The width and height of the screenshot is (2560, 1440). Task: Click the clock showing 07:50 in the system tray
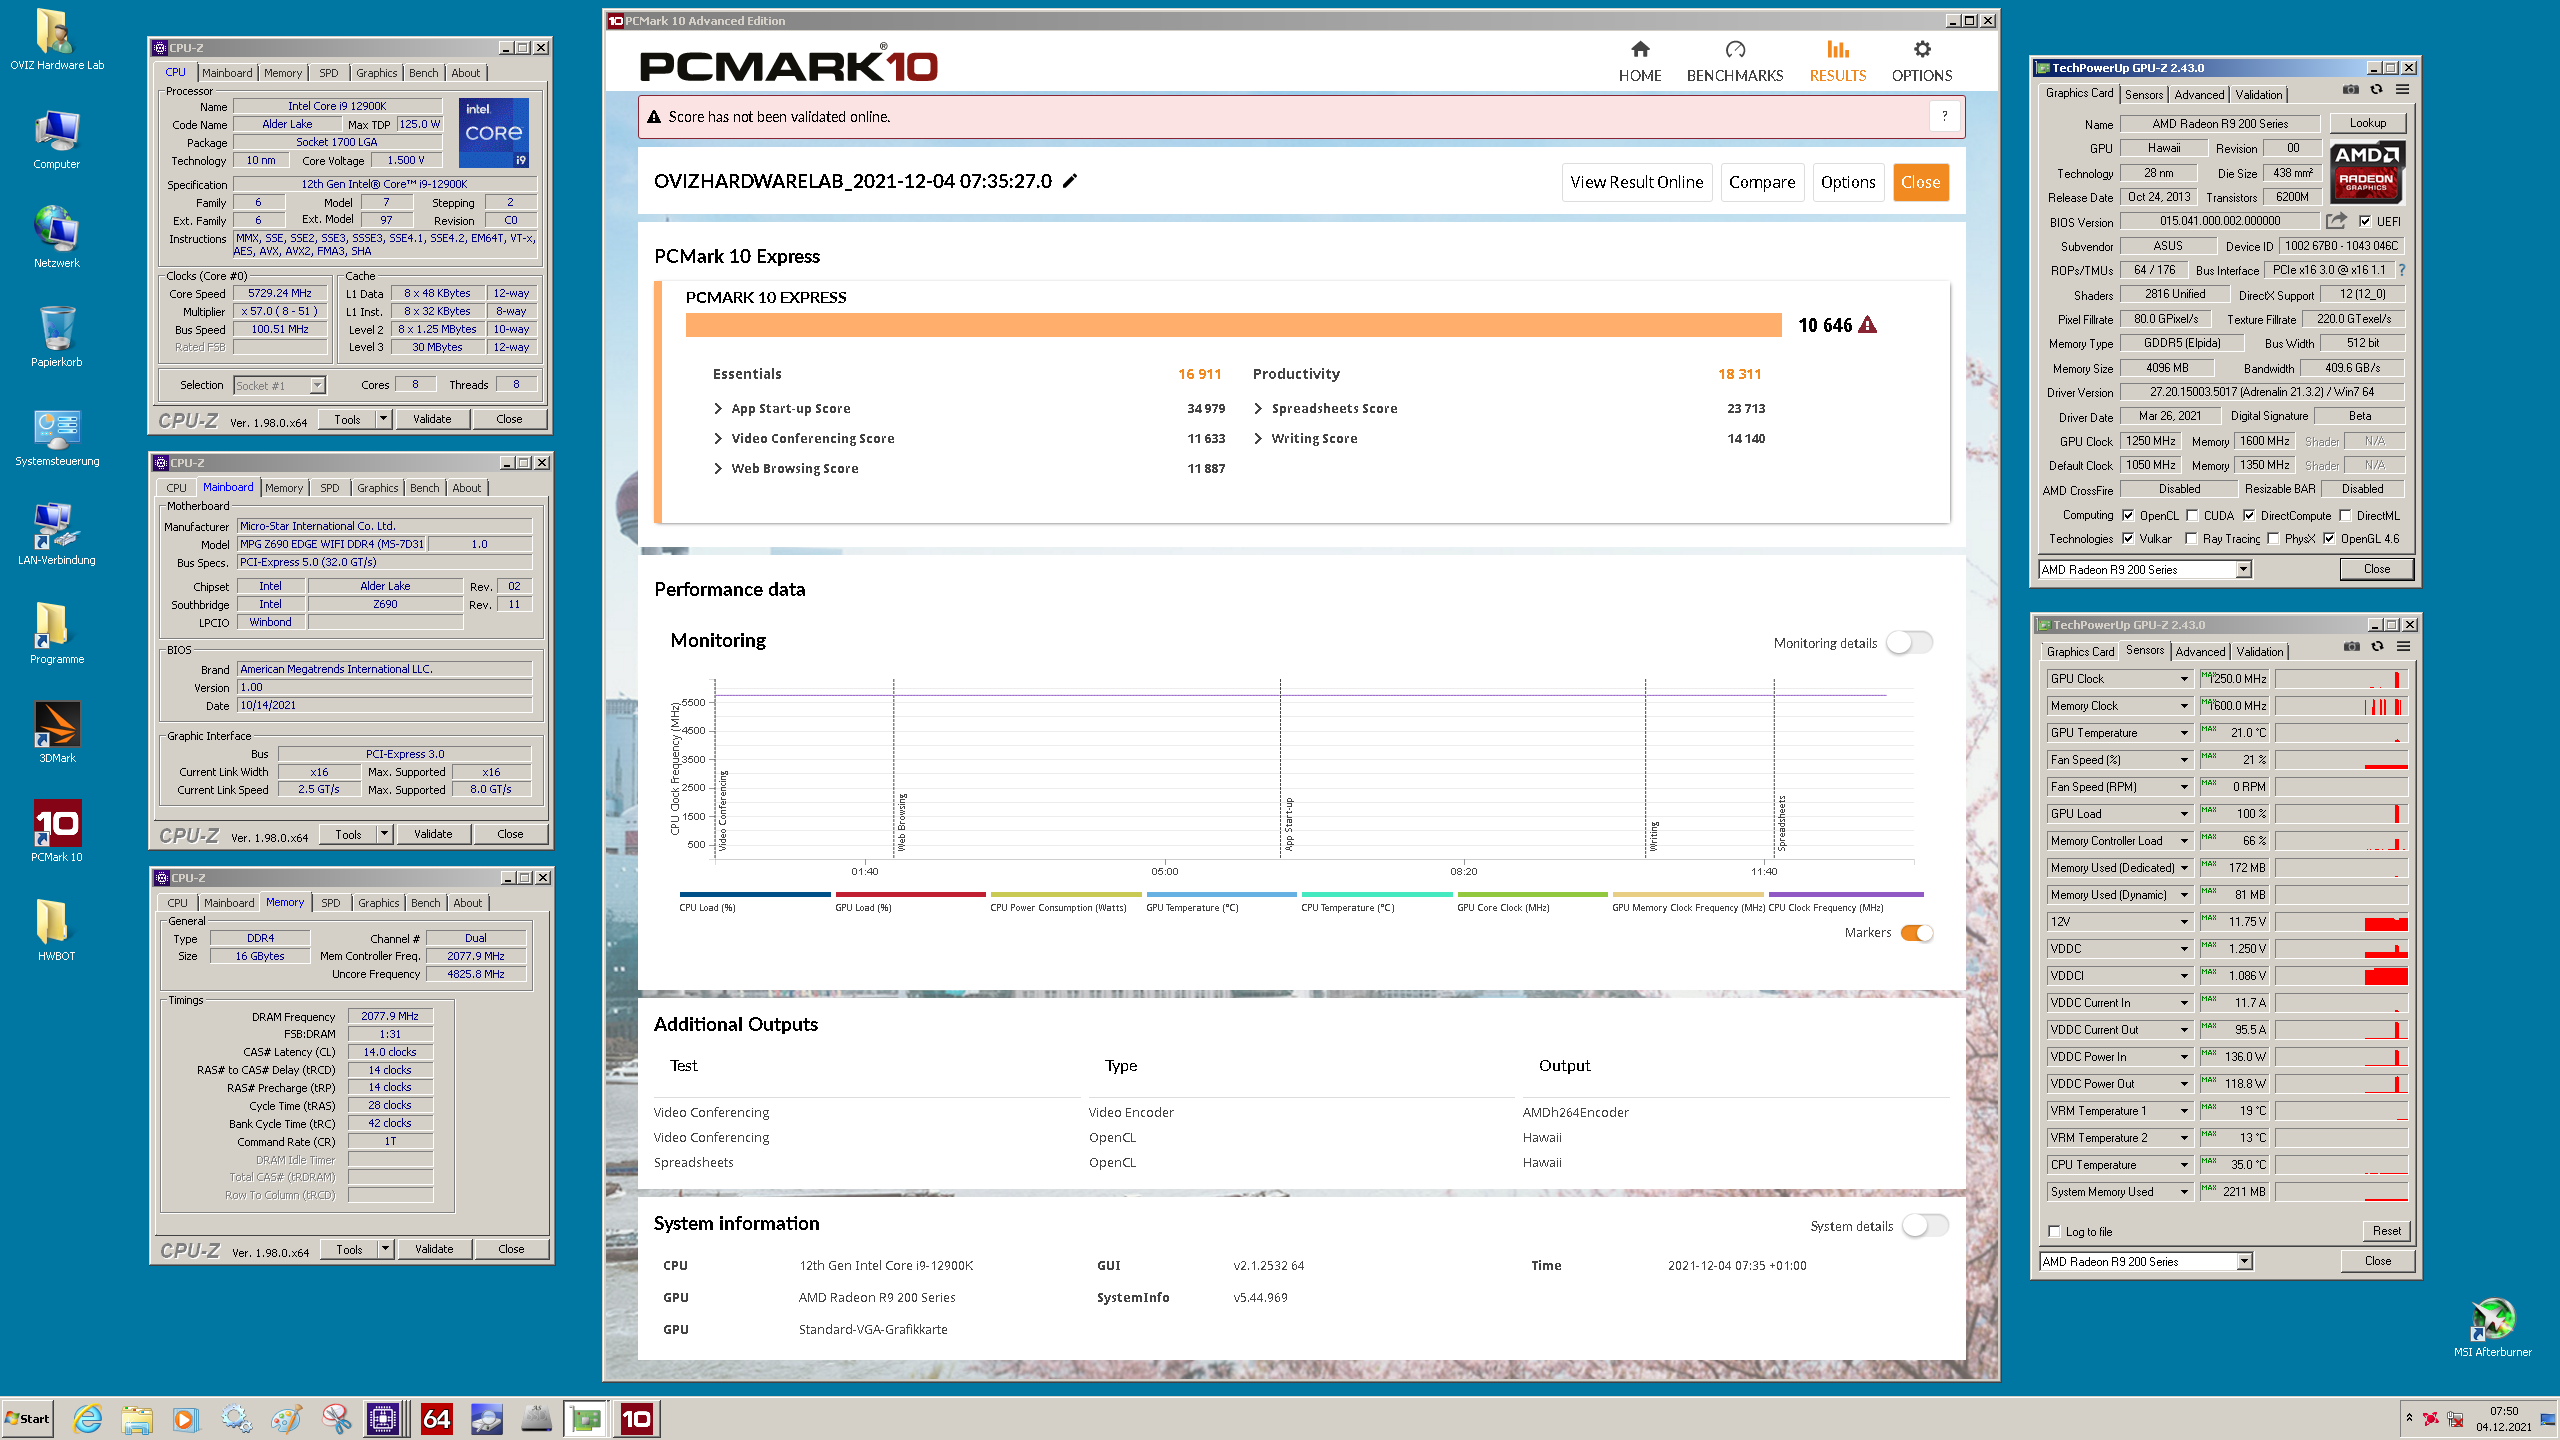pos(2504,1412)
